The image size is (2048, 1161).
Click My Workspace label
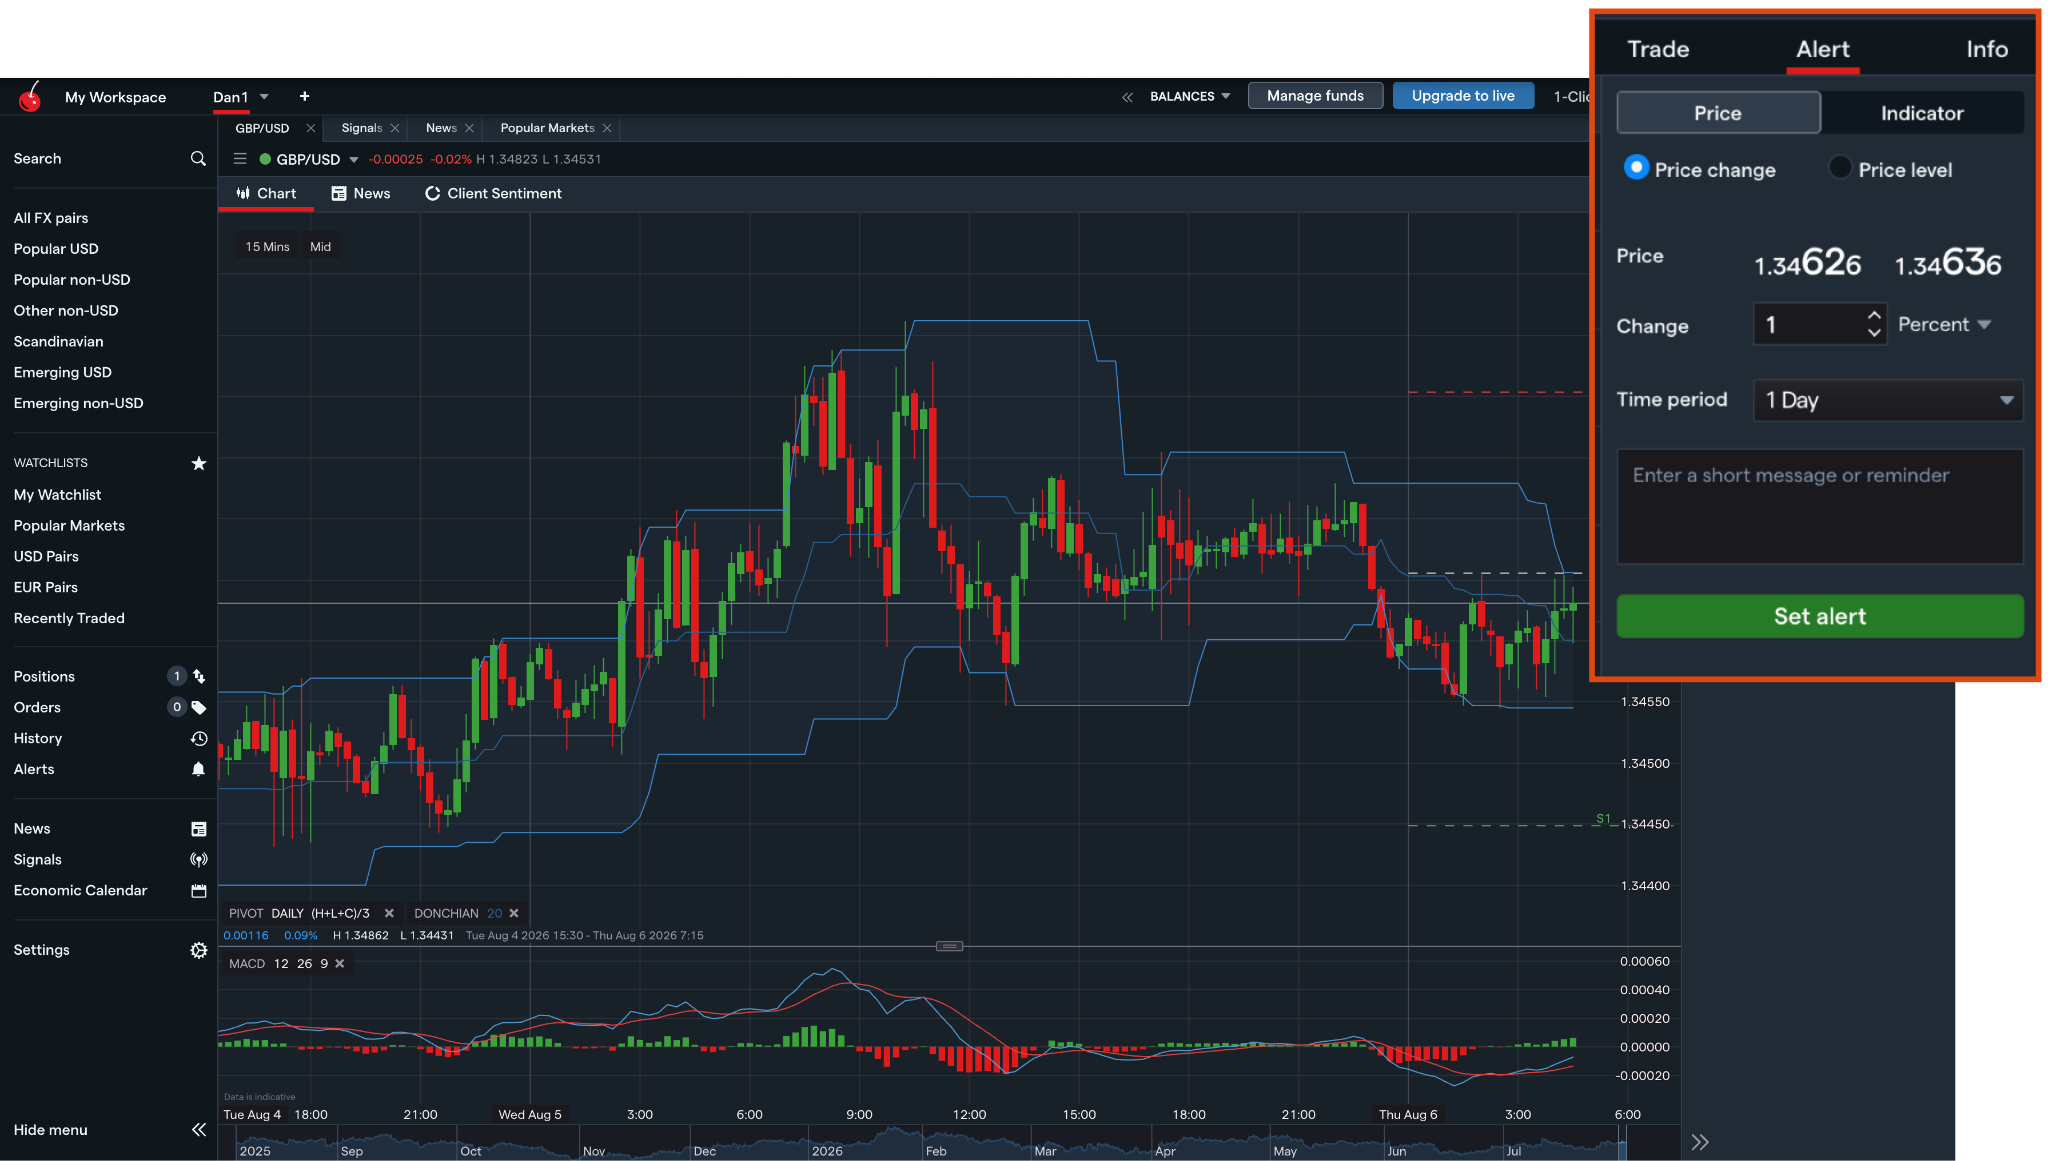click(x=115, y=97)
